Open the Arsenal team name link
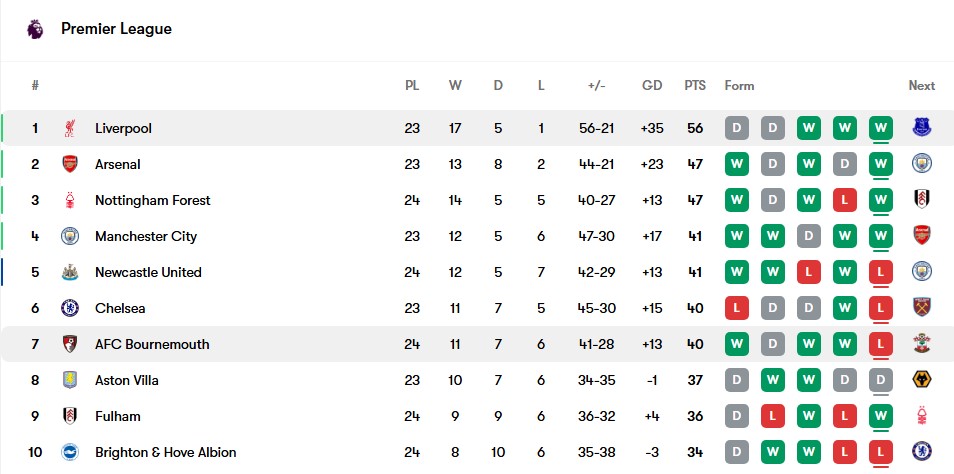The height and width of the screenshot is (474, 954). [x=117, y=164]
